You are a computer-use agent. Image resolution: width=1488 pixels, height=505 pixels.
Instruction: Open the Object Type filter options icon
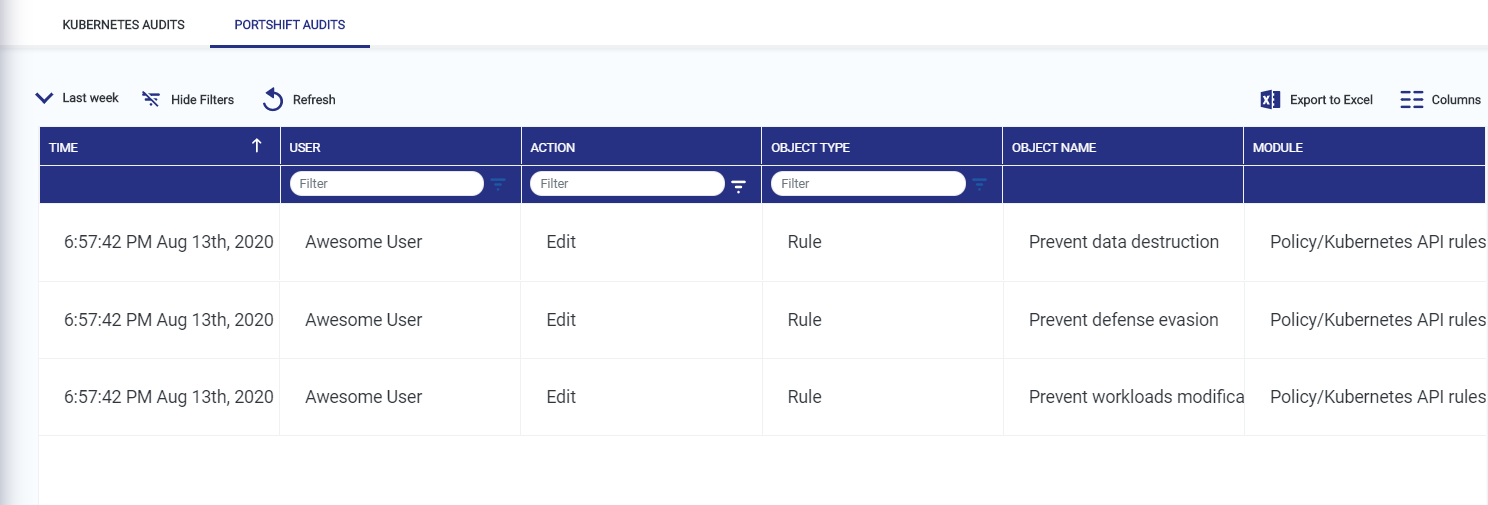click(980, 184)
